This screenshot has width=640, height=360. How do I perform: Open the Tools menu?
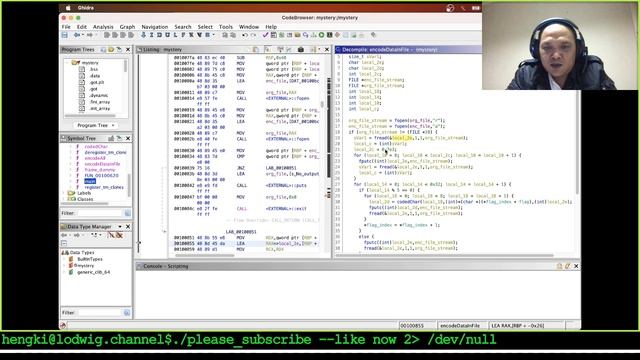tap(226, 27)
